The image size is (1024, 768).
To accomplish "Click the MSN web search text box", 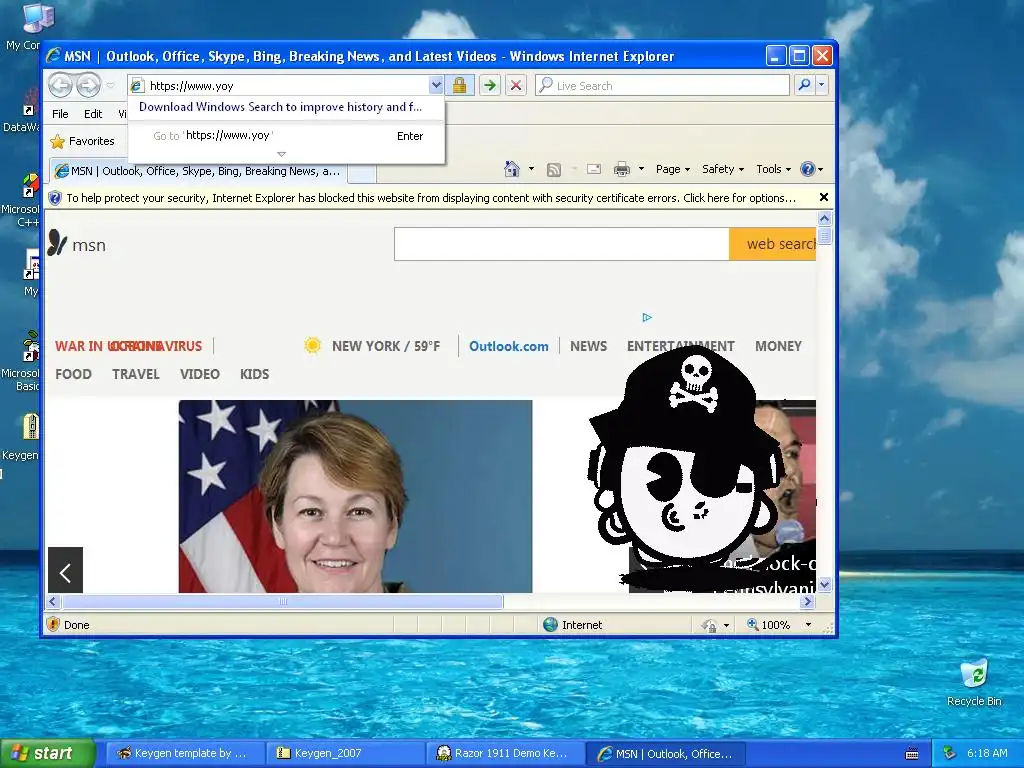I will pyautogui.click(x=562, y=244).
